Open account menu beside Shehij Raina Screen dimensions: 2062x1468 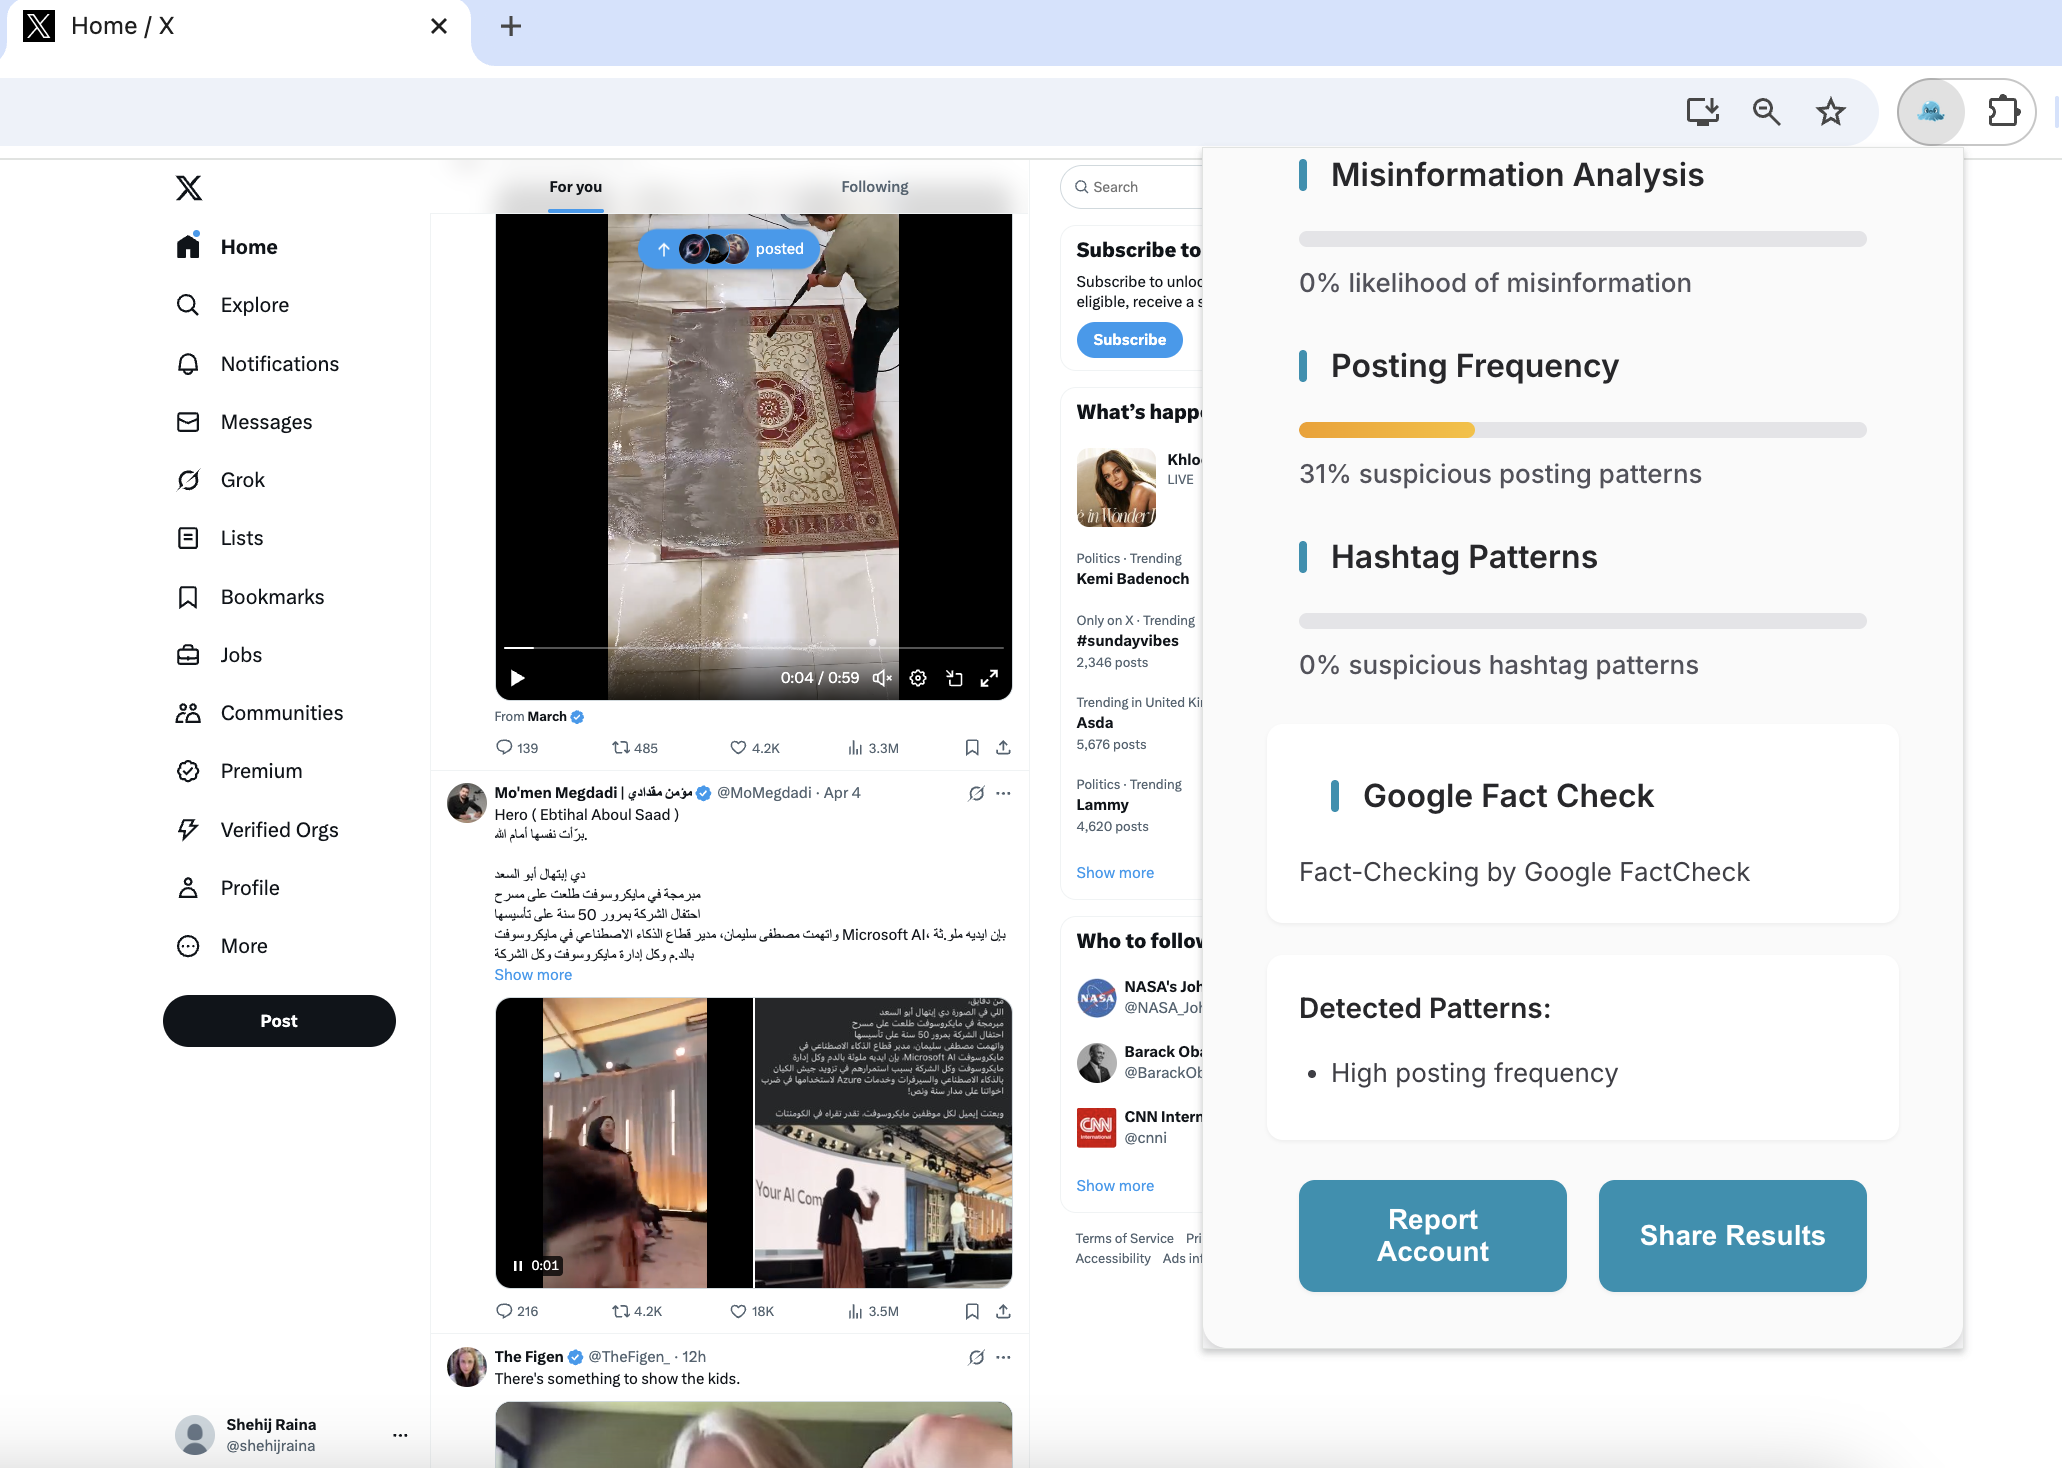tap(400, 1435)
